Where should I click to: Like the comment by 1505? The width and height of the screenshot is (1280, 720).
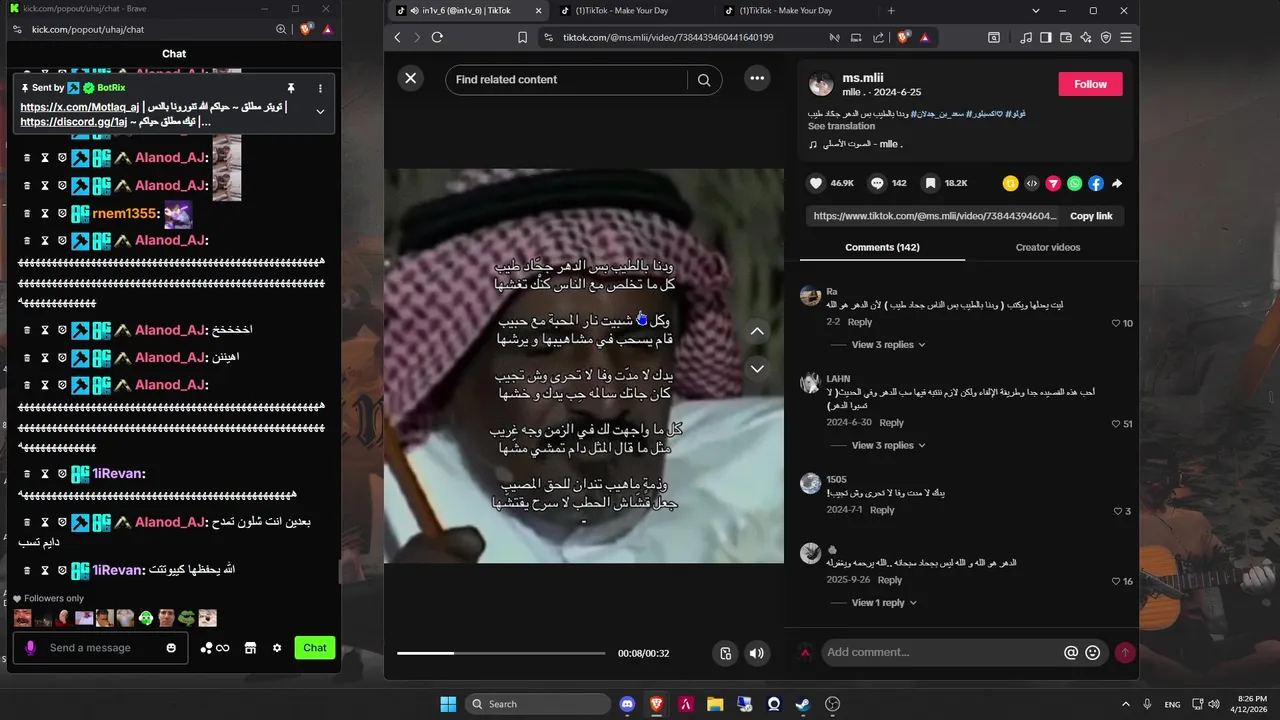tap(1118, 511)
